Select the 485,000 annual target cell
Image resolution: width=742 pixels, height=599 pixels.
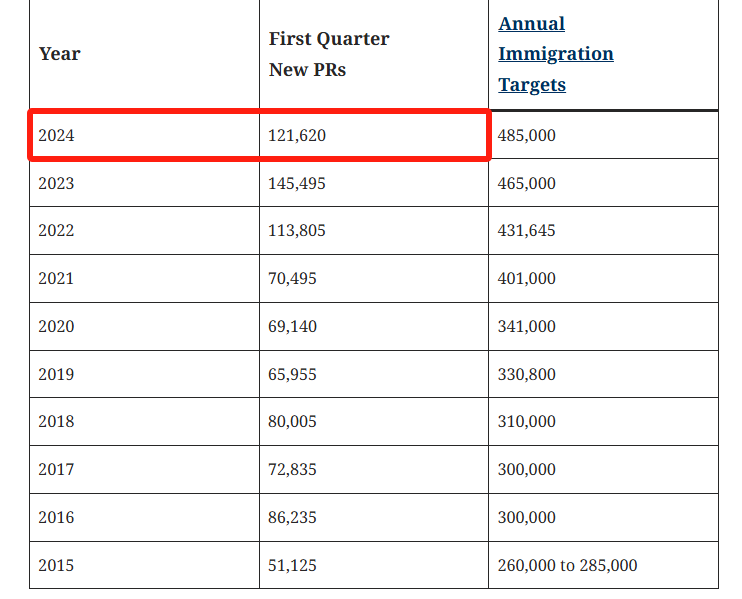[527, 135]
